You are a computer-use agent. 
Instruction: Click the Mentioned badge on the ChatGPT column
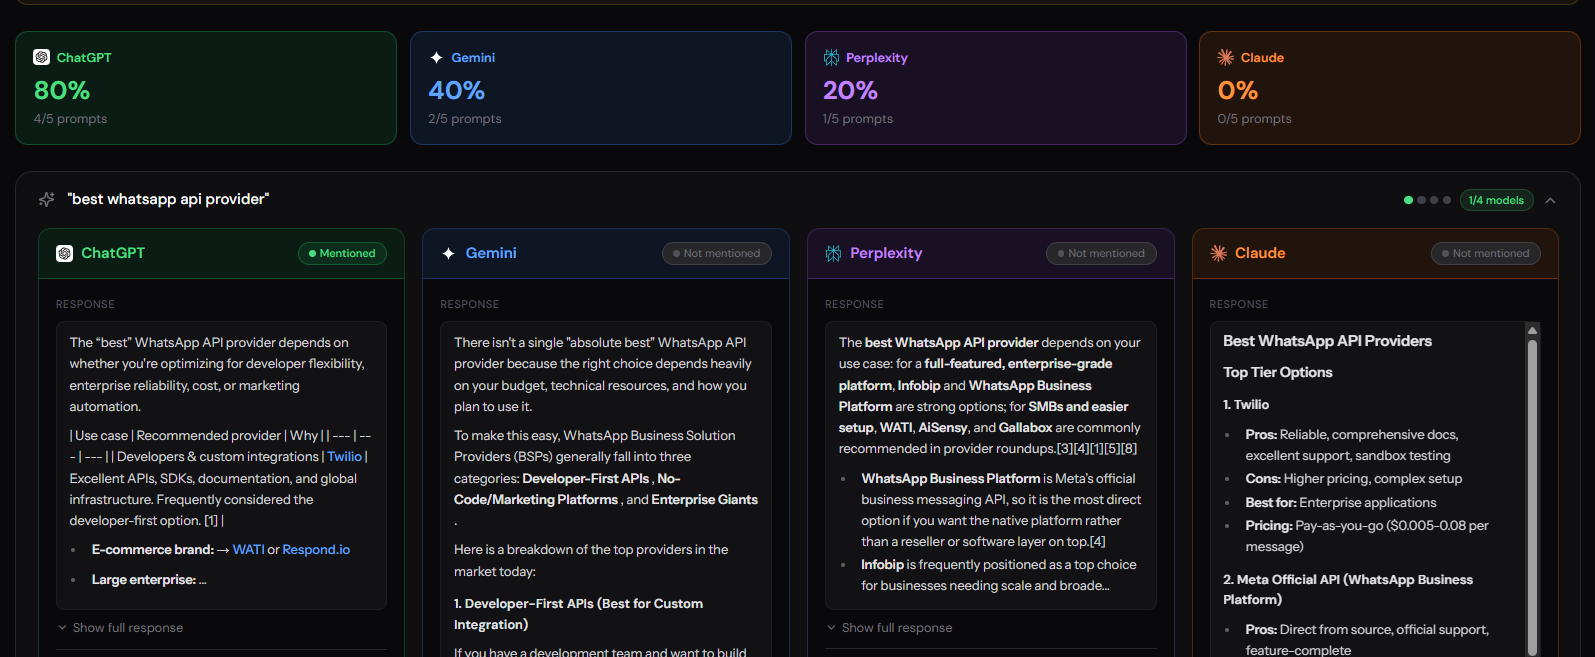pos(342,253)
